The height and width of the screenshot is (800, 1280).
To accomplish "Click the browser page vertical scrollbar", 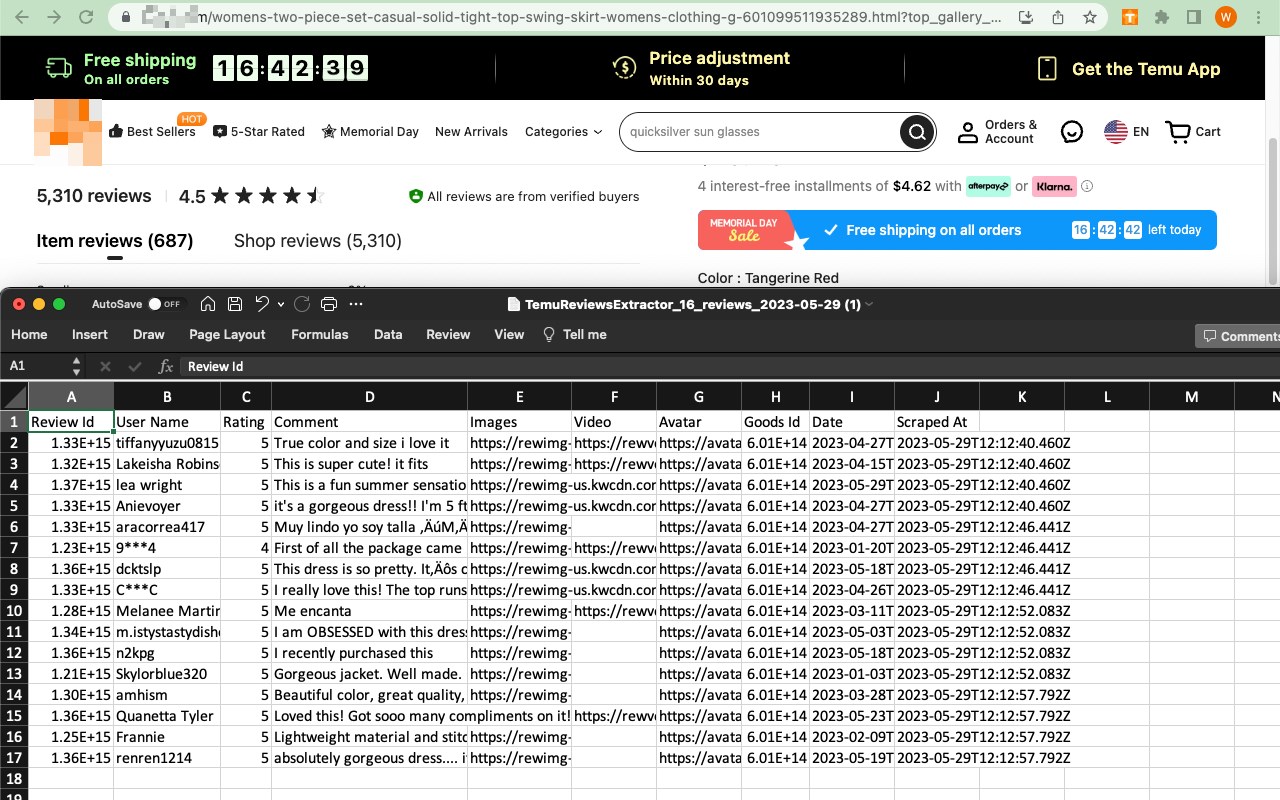I will 1273,210.
